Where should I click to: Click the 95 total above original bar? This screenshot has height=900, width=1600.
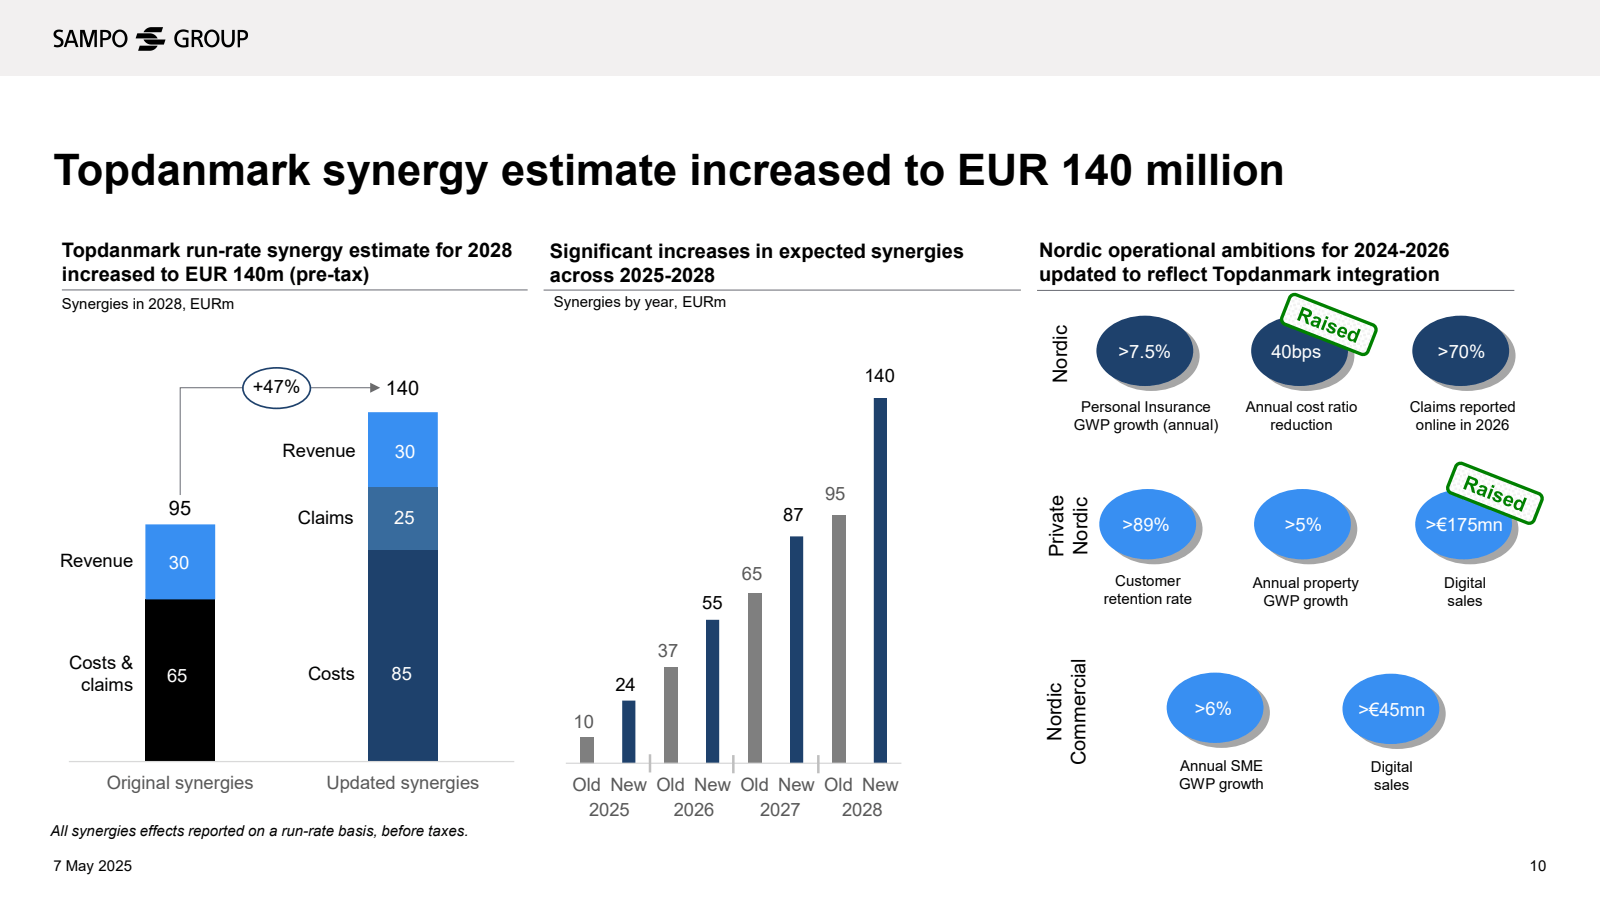[x=180, y=508]
